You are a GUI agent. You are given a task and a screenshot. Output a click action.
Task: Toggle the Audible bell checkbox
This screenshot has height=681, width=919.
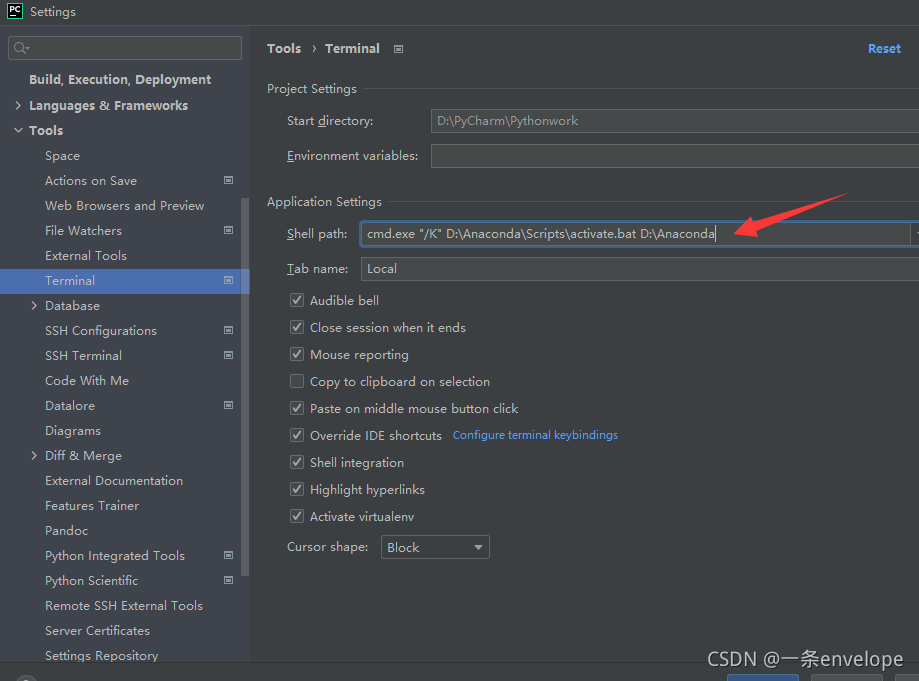coord(297,300)
